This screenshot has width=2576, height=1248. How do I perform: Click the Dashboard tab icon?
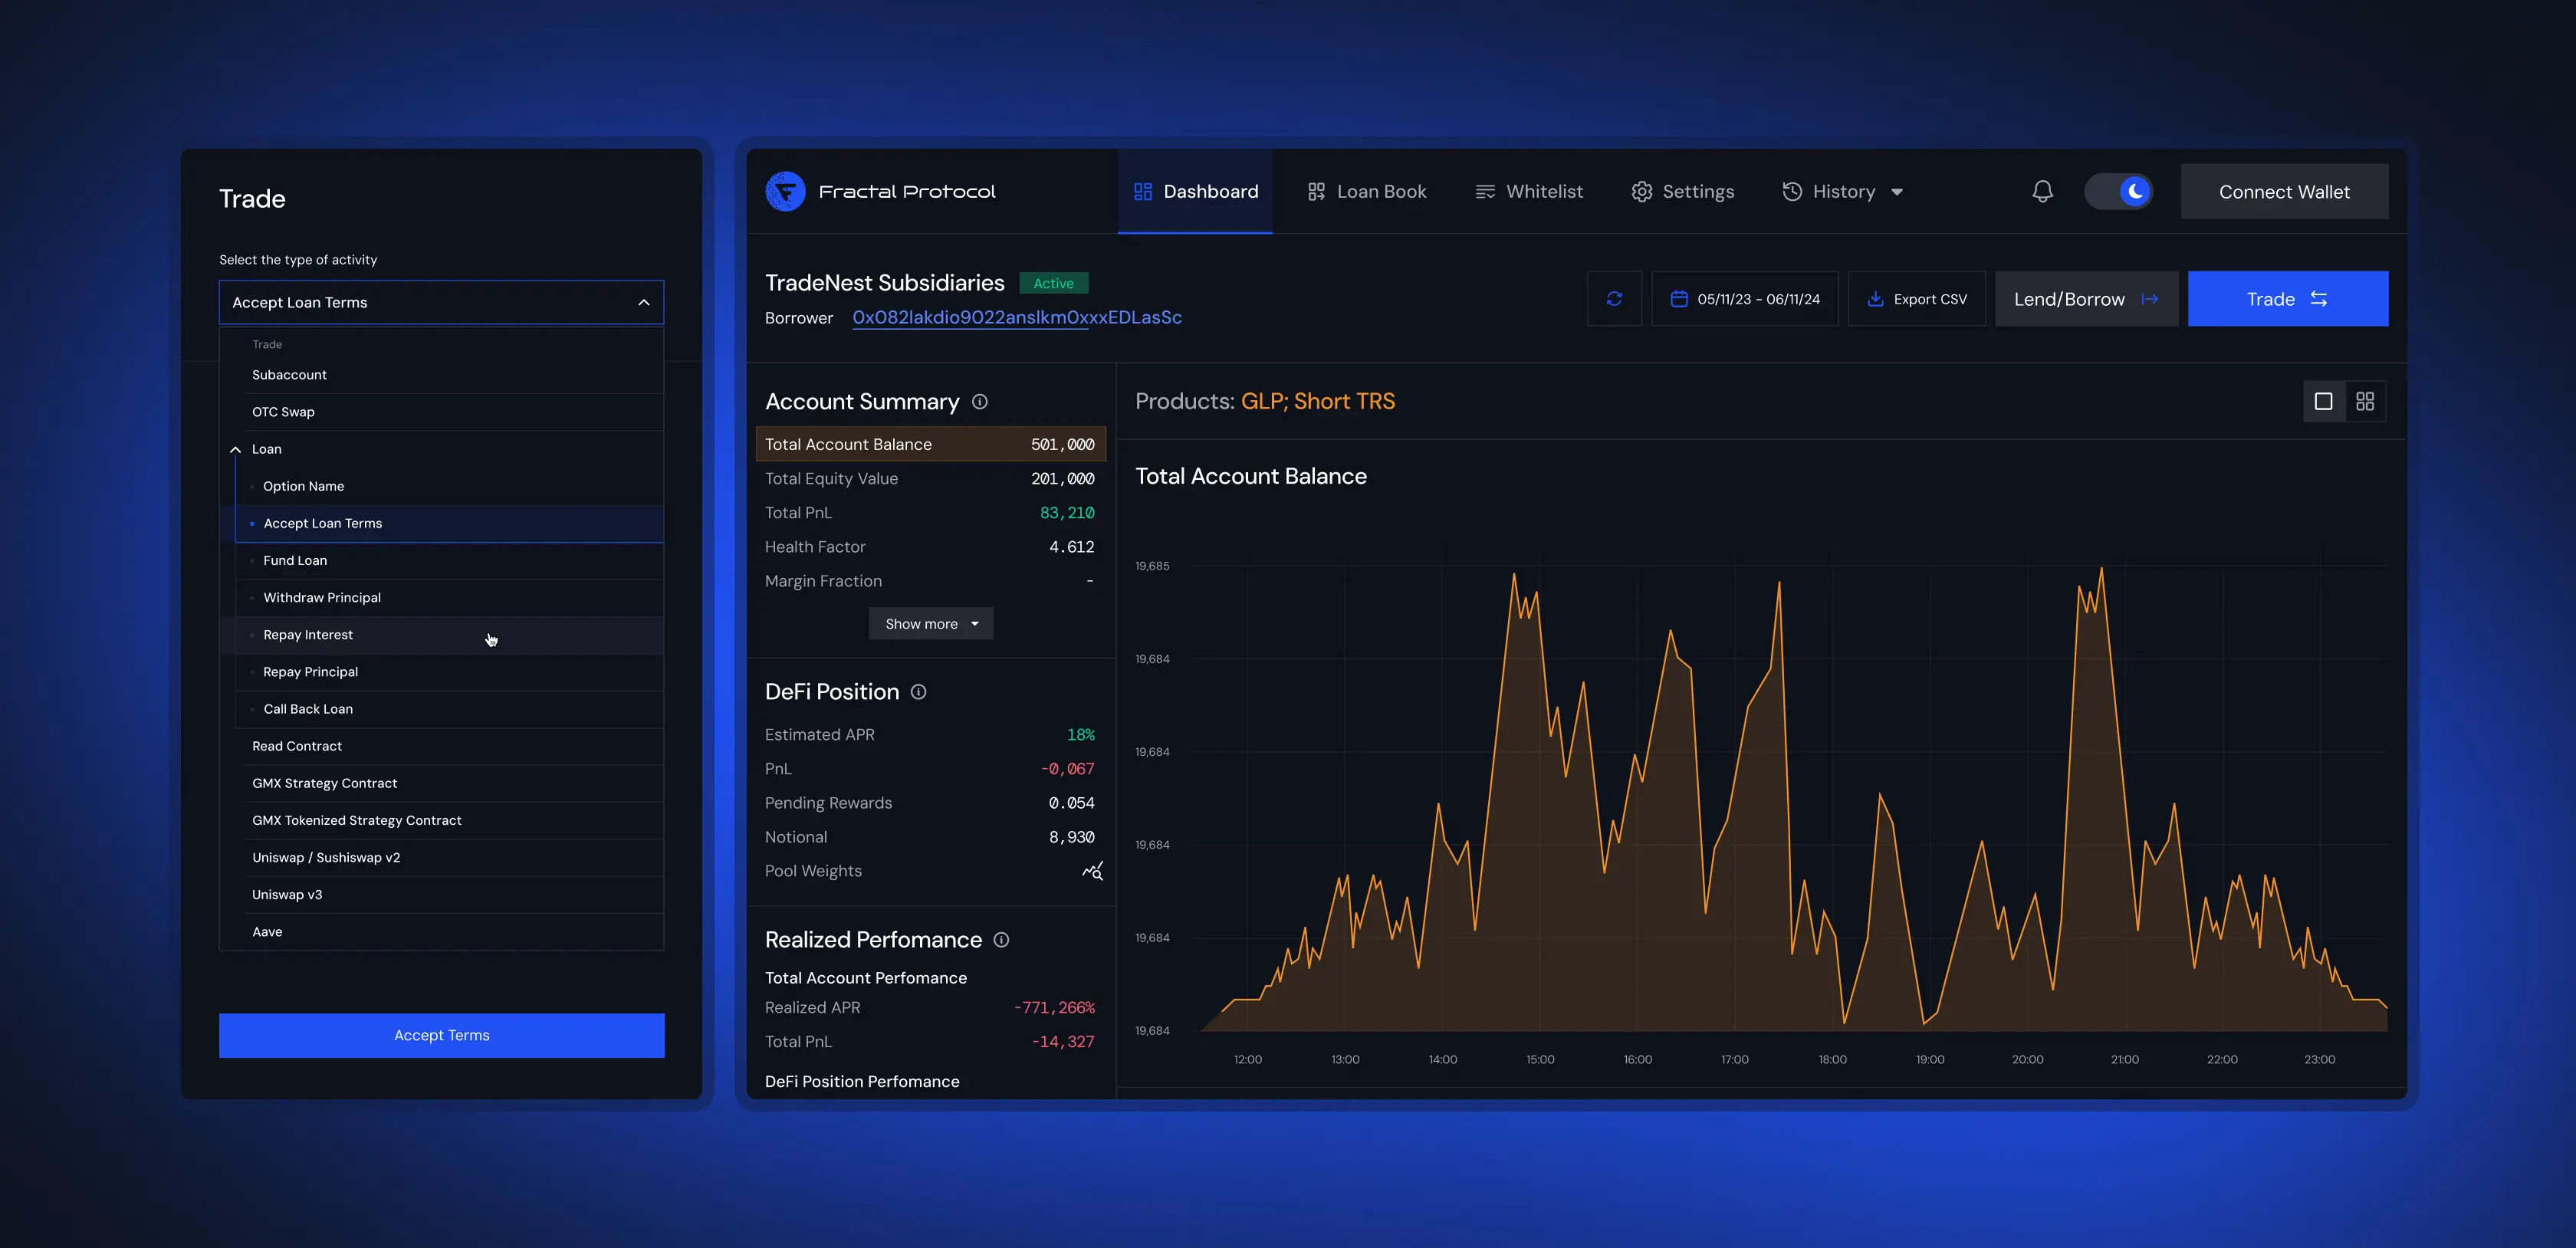coord(1143,191)
